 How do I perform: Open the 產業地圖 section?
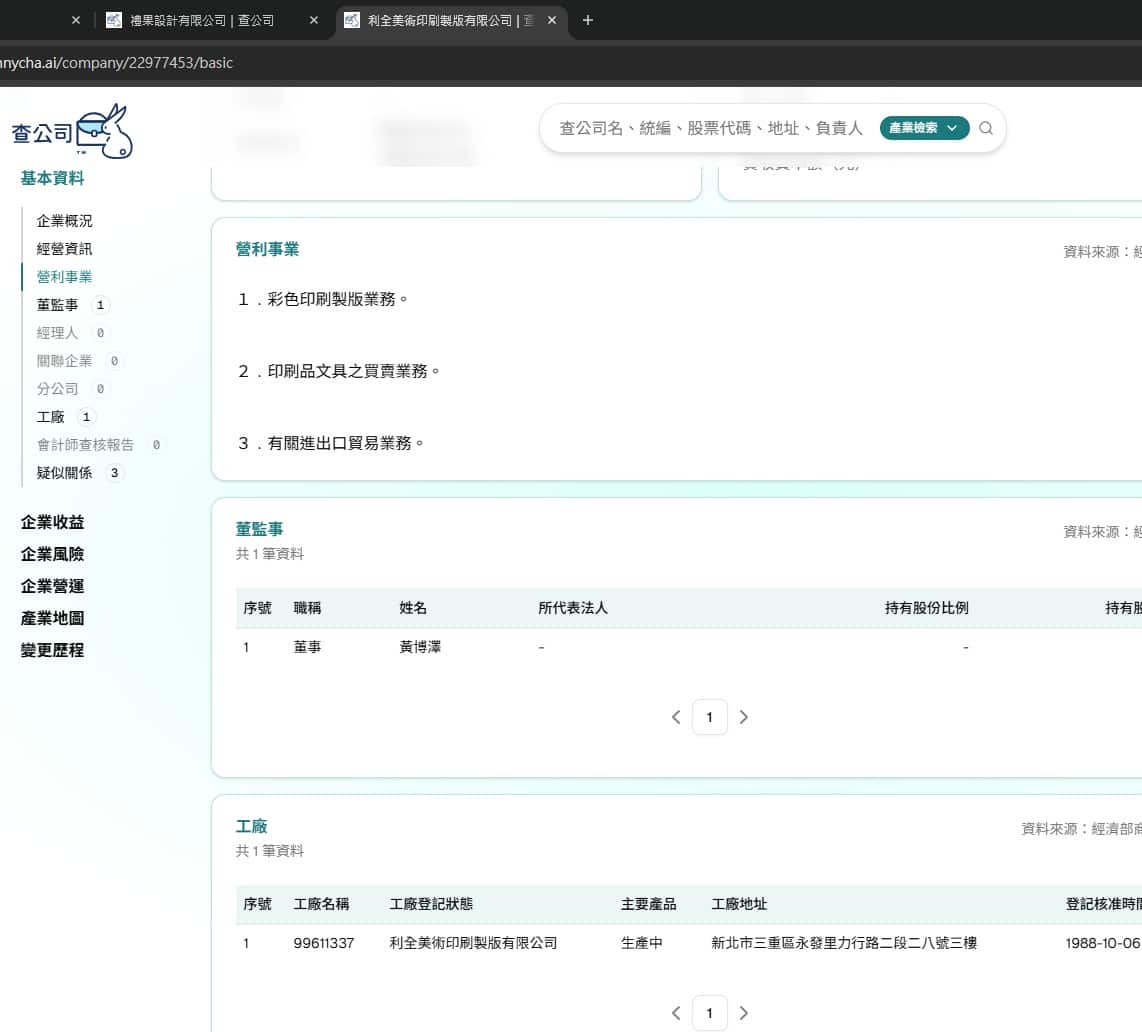pos(52,618)
